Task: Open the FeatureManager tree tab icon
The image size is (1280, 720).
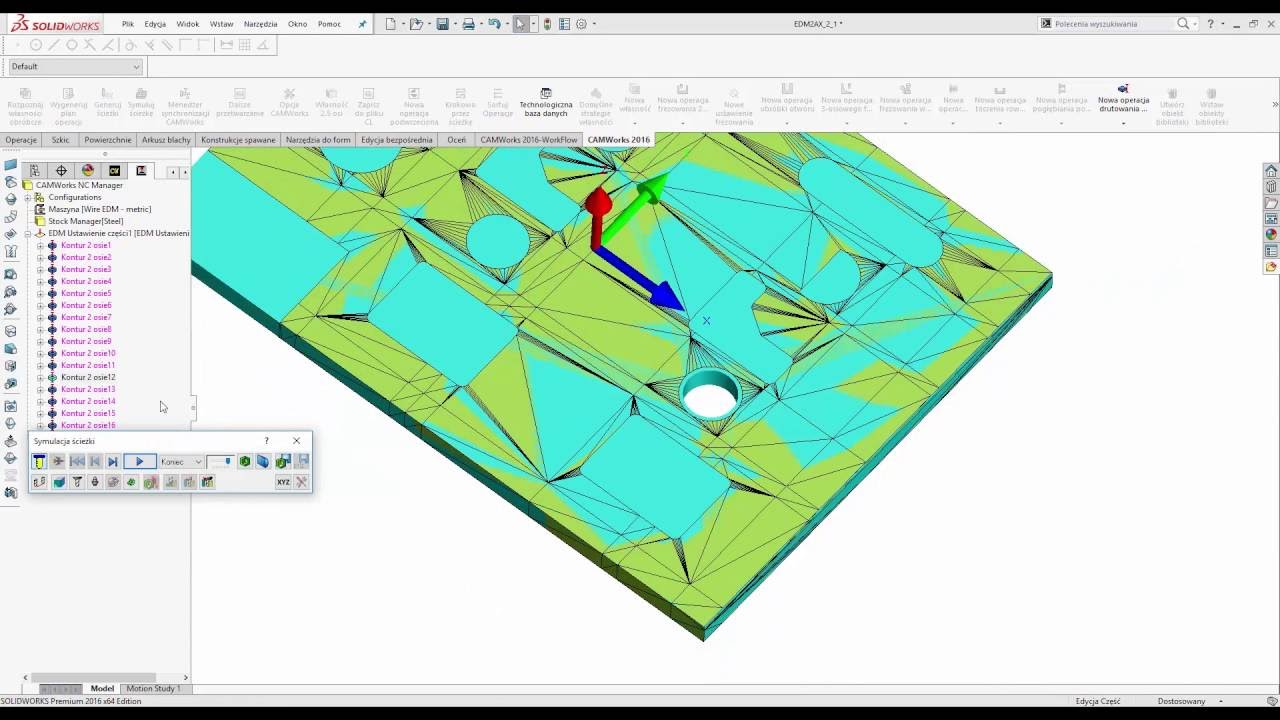Action: click(x=35, y=171)
